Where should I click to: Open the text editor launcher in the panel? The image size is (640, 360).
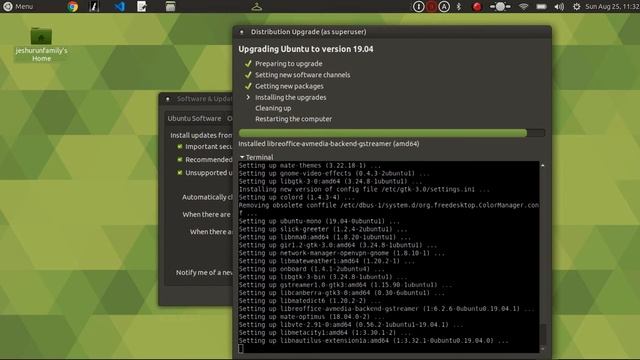(x=141, y=7)
